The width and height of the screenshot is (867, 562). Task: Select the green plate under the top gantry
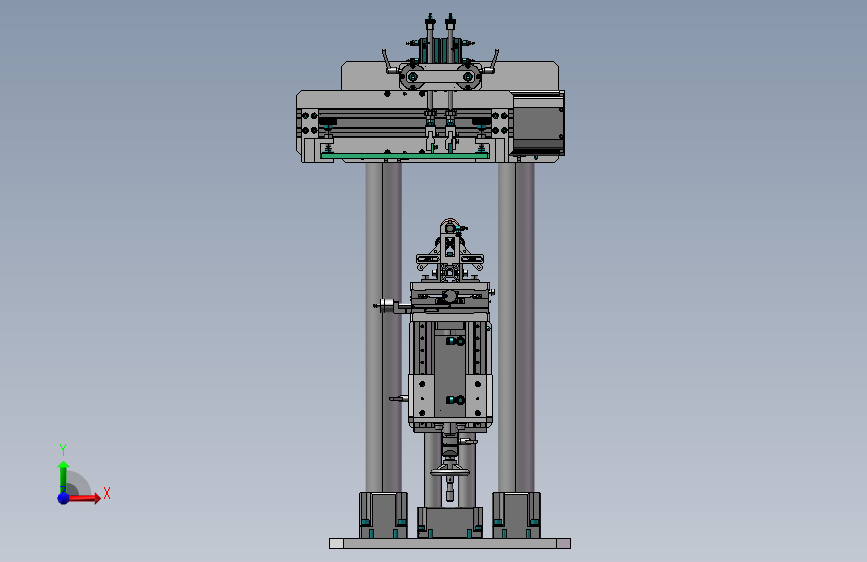405,156
